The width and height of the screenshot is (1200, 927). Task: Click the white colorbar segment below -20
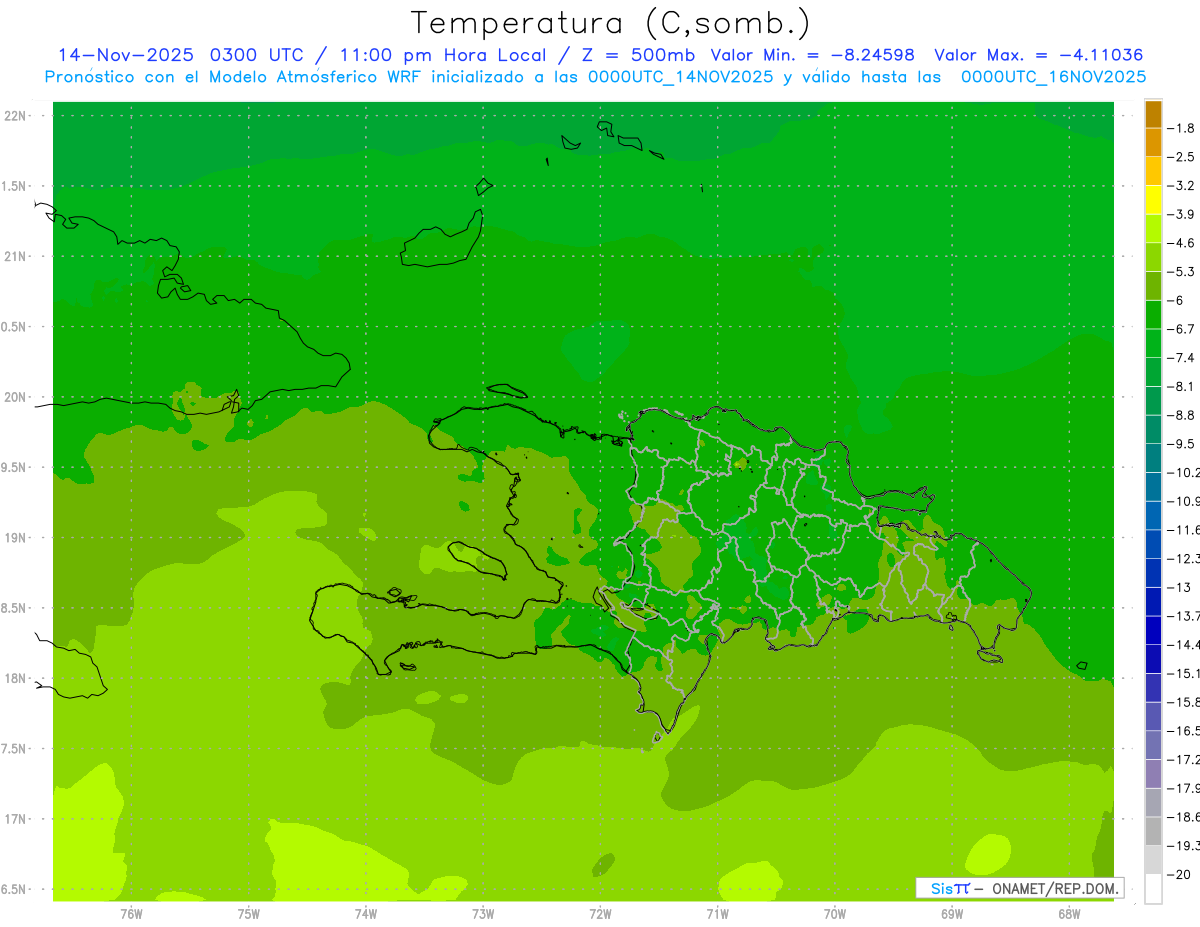[x=1153, y=889]
